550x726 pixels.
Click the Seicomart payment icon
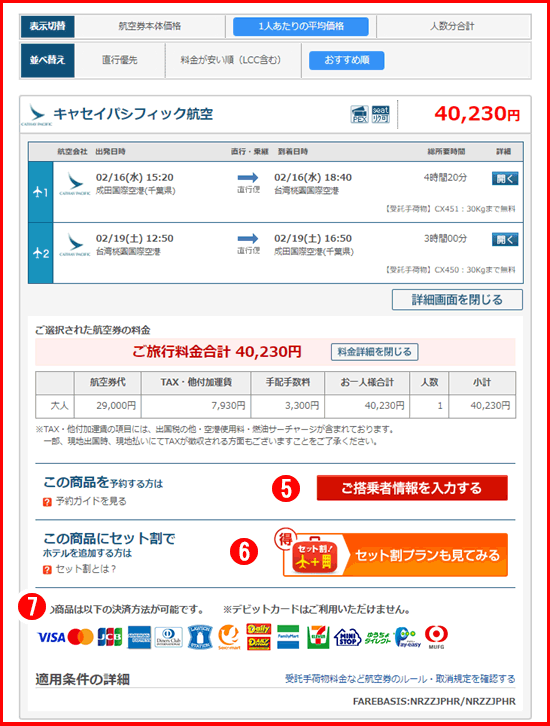[x=229, y=637]
